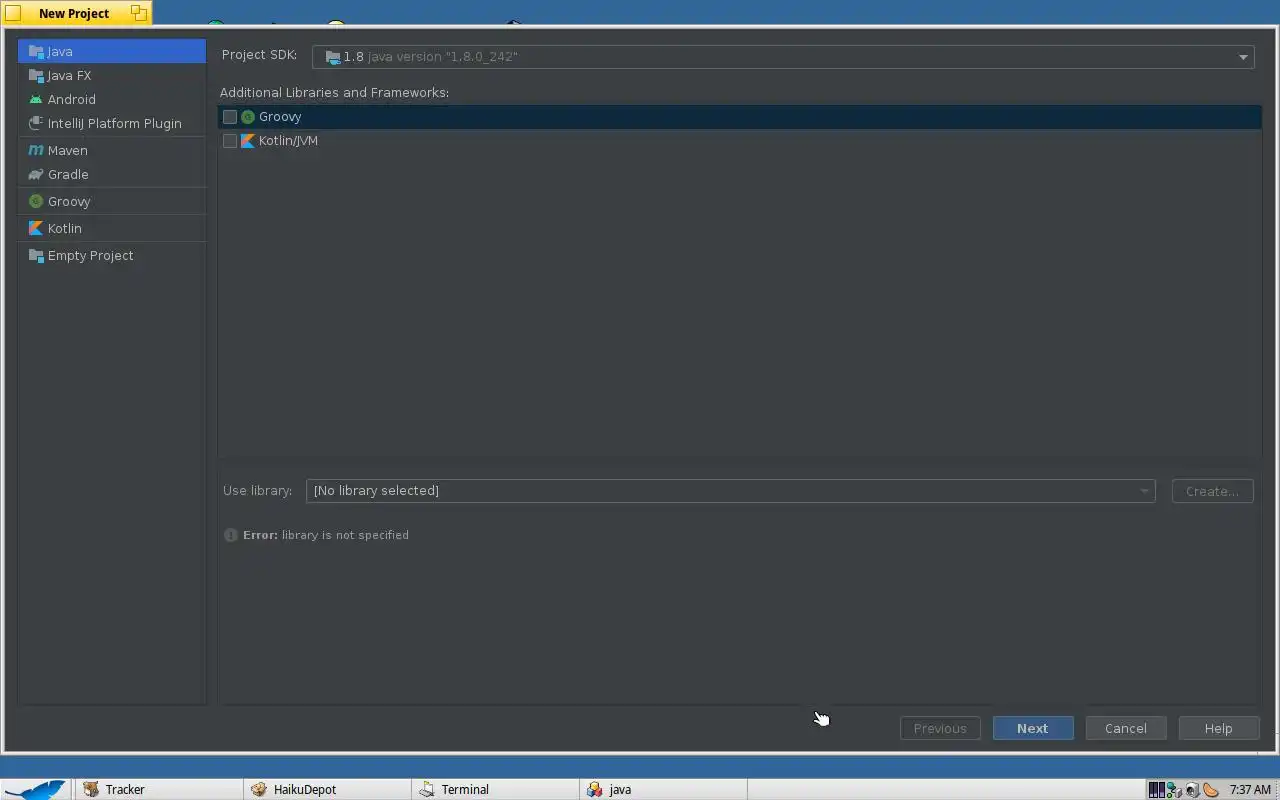Enable the Kotlin/JVM framework checkbox
This screenshot has width=1280, height=800.
(230, 141)
